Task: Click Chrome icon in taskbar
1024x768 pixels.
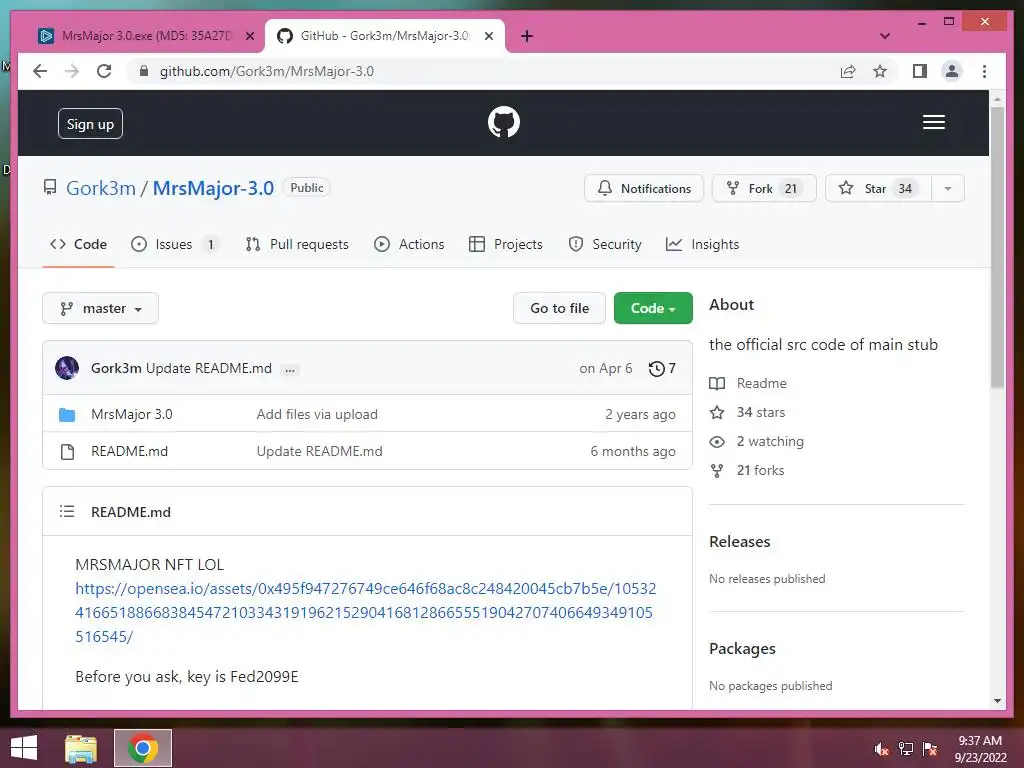Action: 142,748
